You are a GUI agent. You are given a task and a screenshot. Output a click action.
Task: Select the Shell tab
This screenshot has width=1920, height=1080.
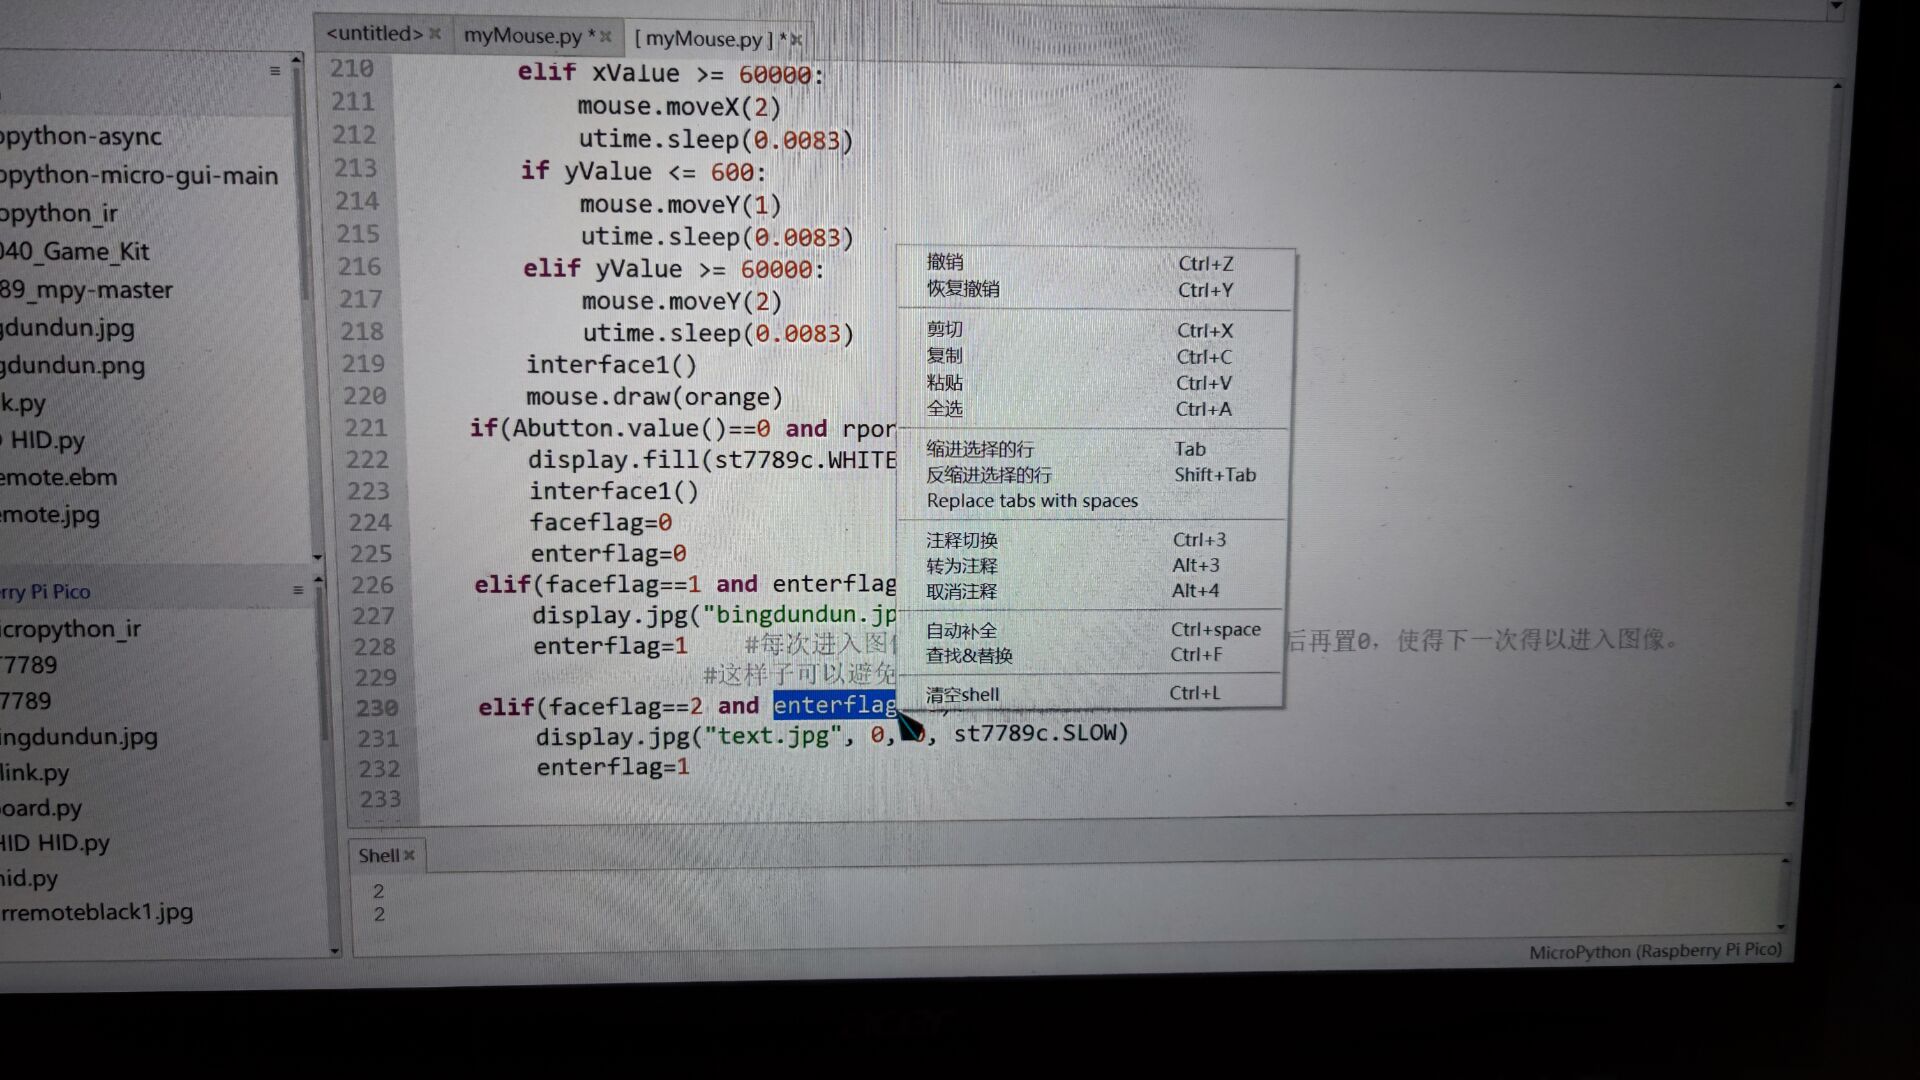pyautogui.click(x=379, y=855)
